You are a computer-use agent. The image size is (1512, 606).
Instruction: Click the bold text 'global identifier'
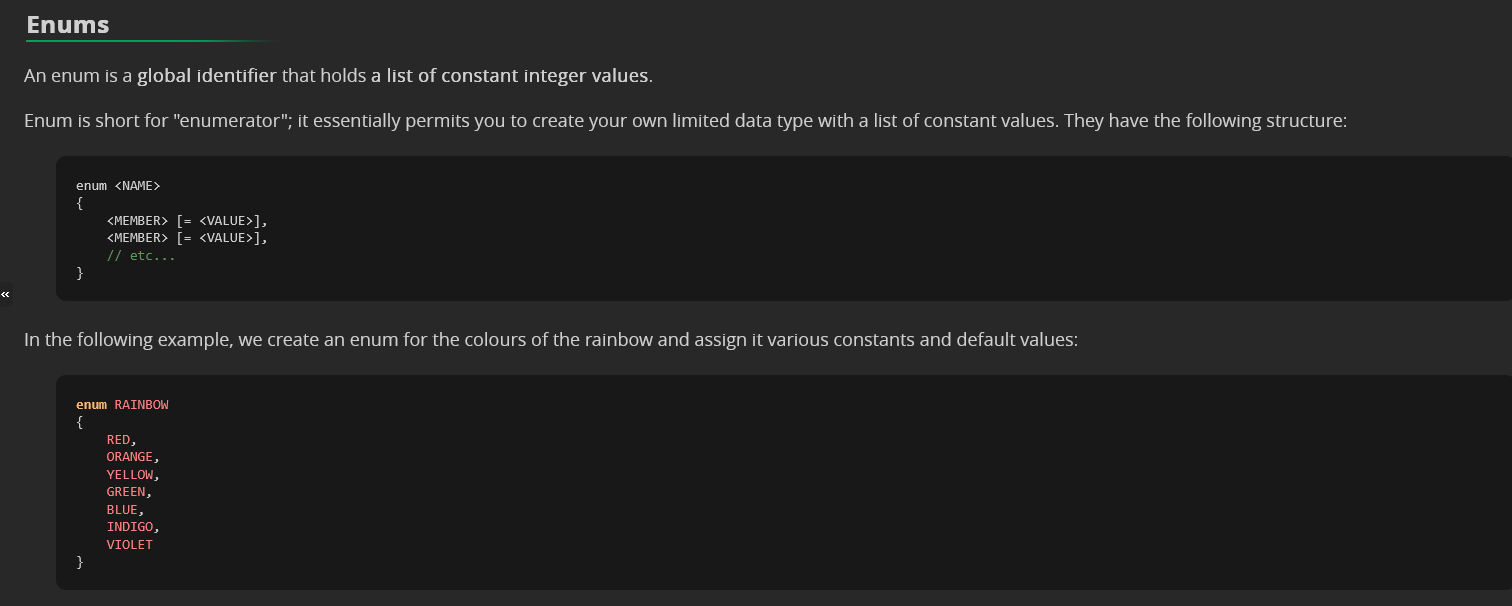click(207, 75)
